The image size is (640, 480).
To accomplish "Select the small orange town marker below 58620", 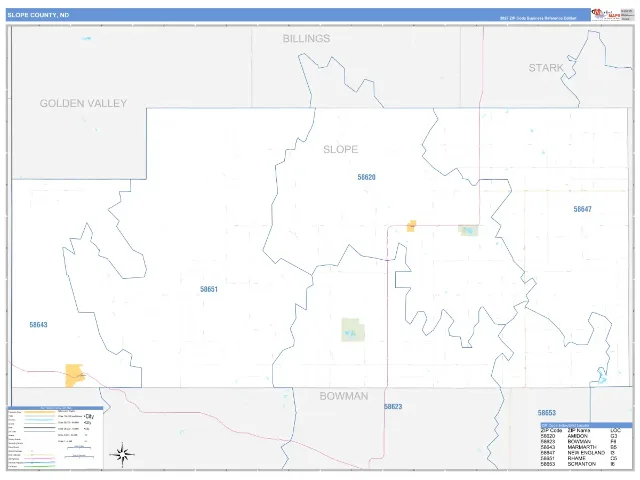I will point(411,226).
